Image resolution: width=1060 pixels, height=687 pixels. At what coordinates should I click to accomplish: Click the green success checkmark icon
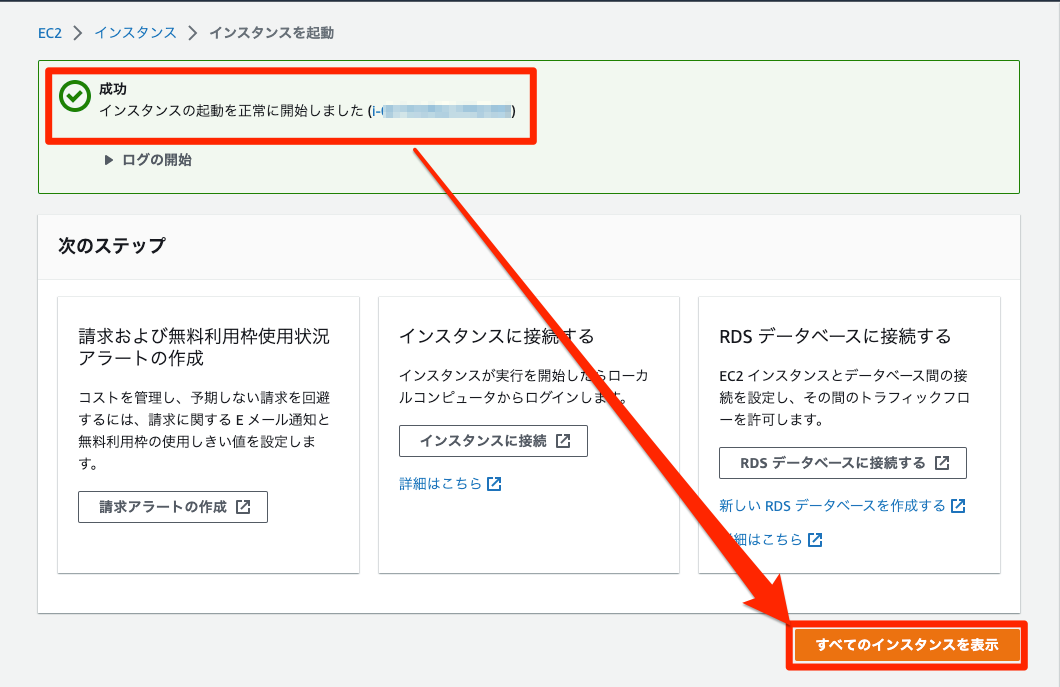(x=75, y=96)
